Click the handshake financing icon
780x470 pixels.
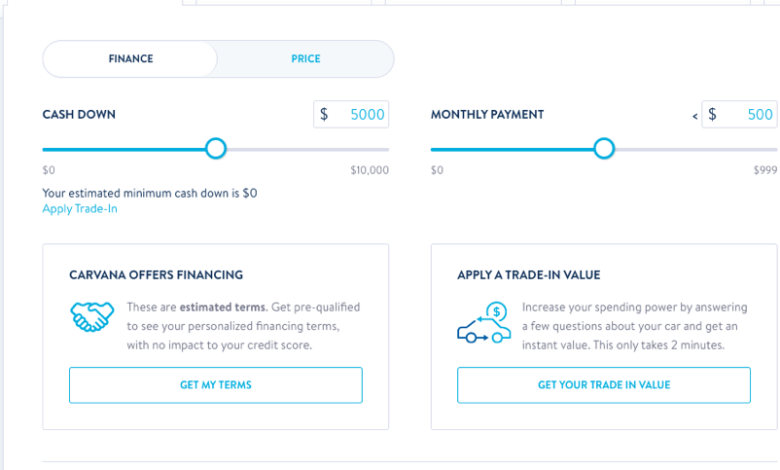[93, 318]
